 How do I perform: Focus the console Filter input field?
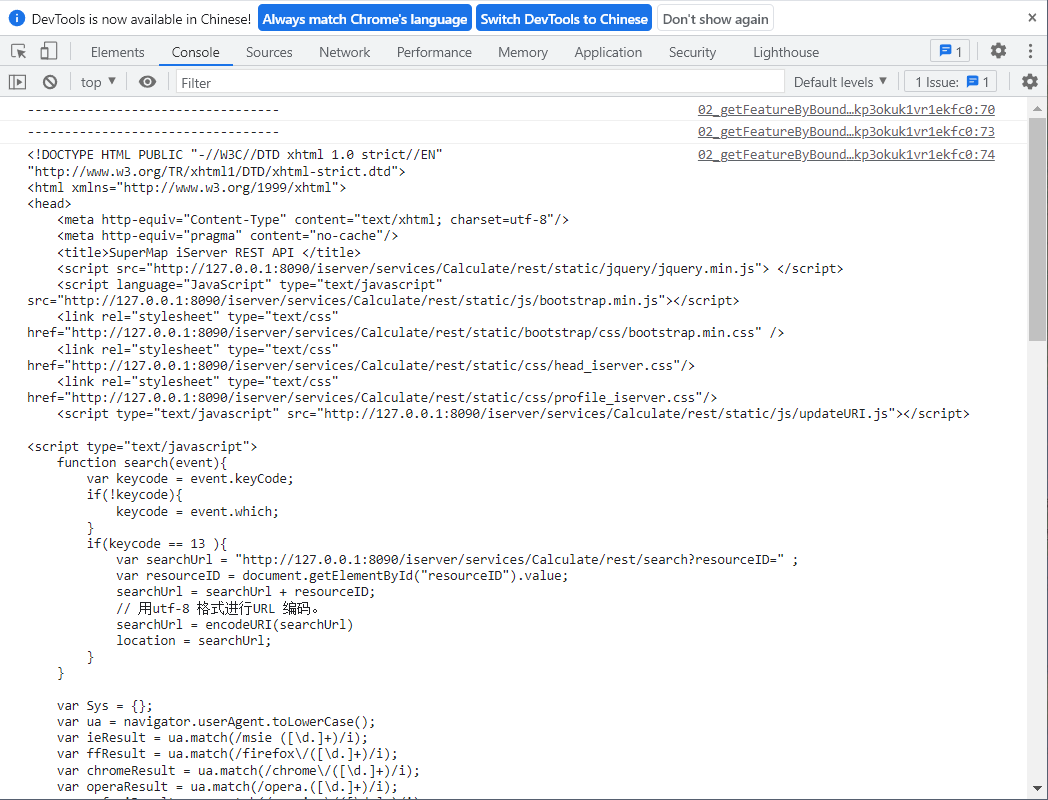click(x=480, y=82)
